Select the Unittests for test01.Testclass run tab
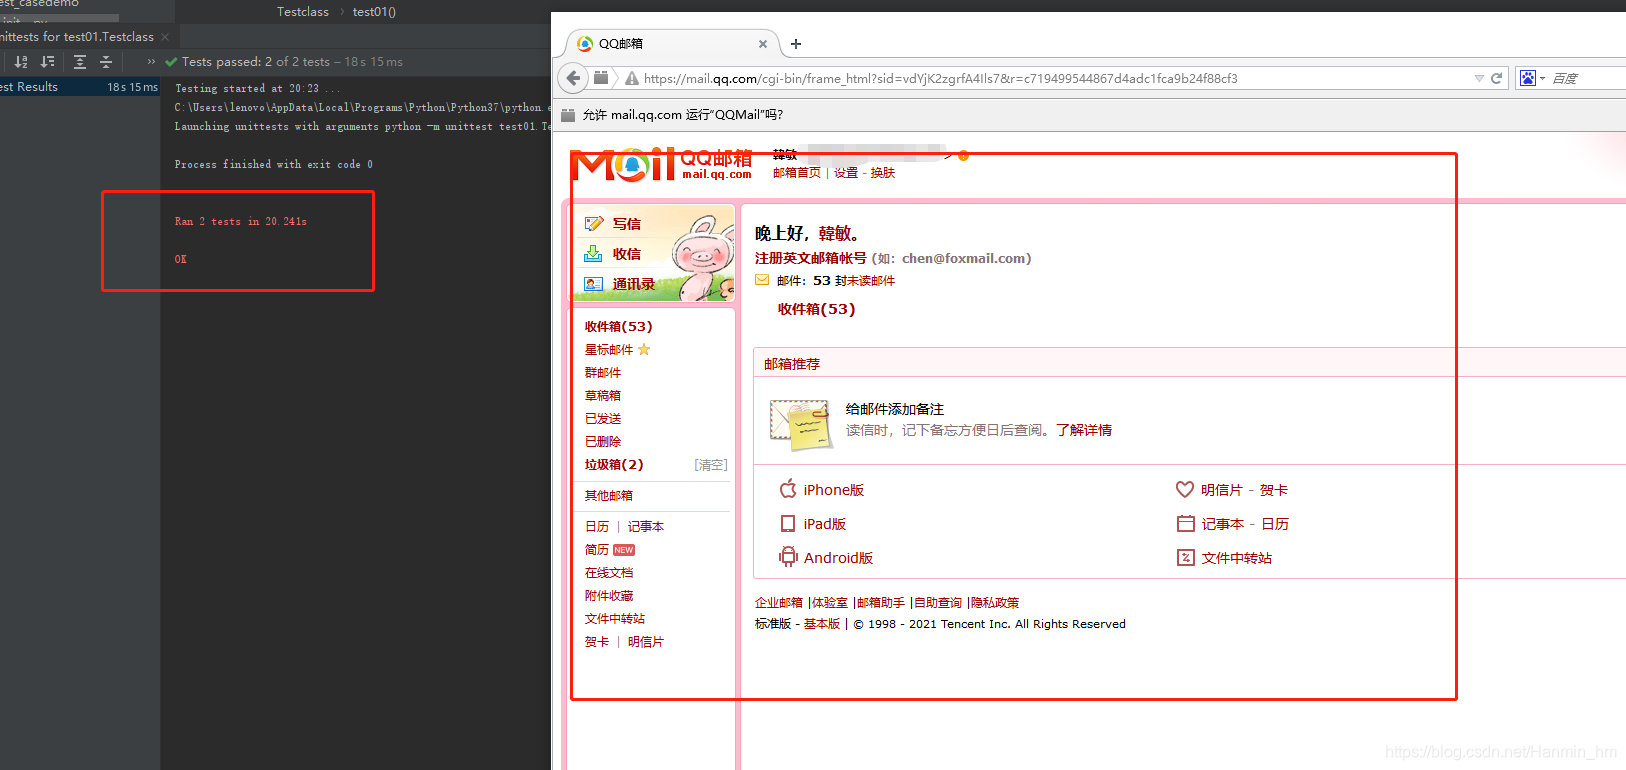Viewport: 1626px width, 770px height. pyautogui.click(x=76, y=37)
